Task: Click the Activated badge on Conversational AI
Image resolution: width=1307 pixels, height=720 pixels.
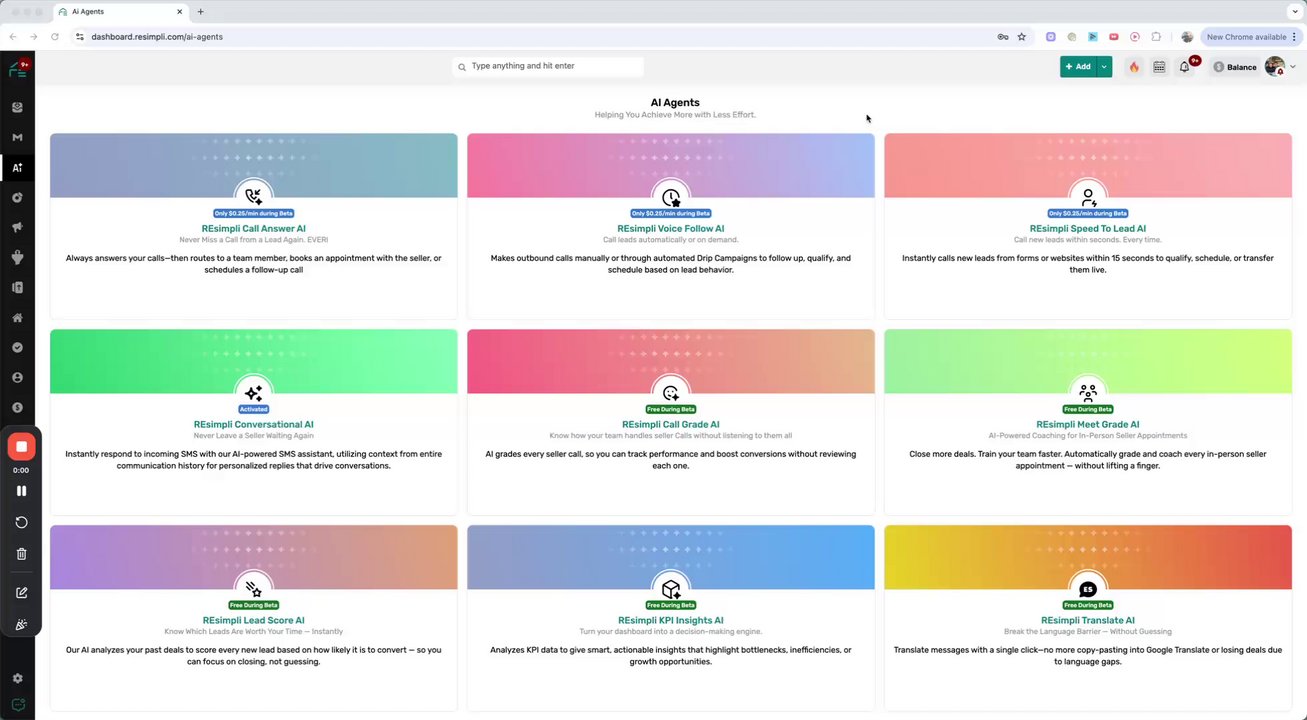Action: (x=253, y=409)
